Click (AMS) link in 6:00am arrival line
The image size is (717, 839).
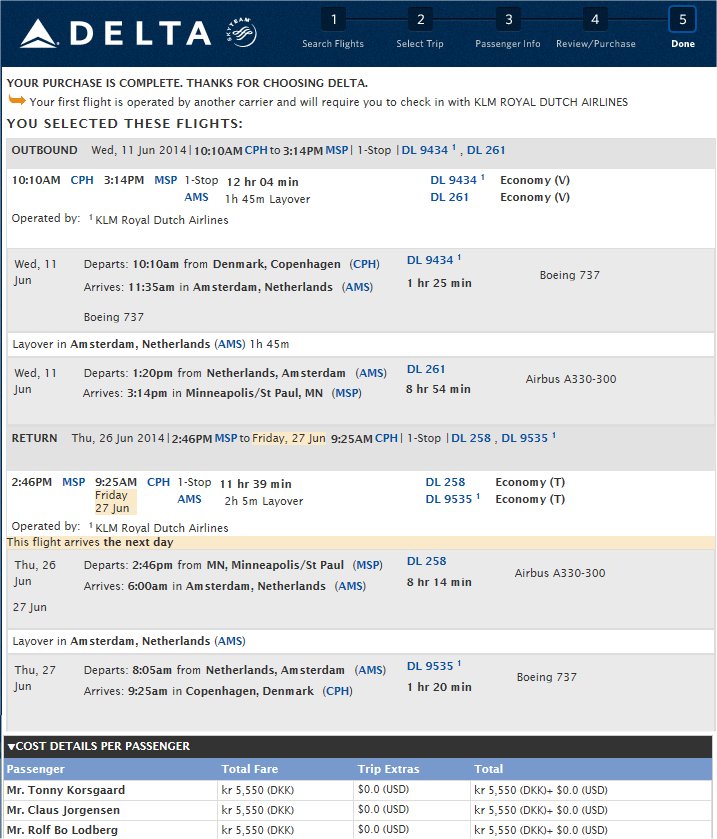pos(350,586)
